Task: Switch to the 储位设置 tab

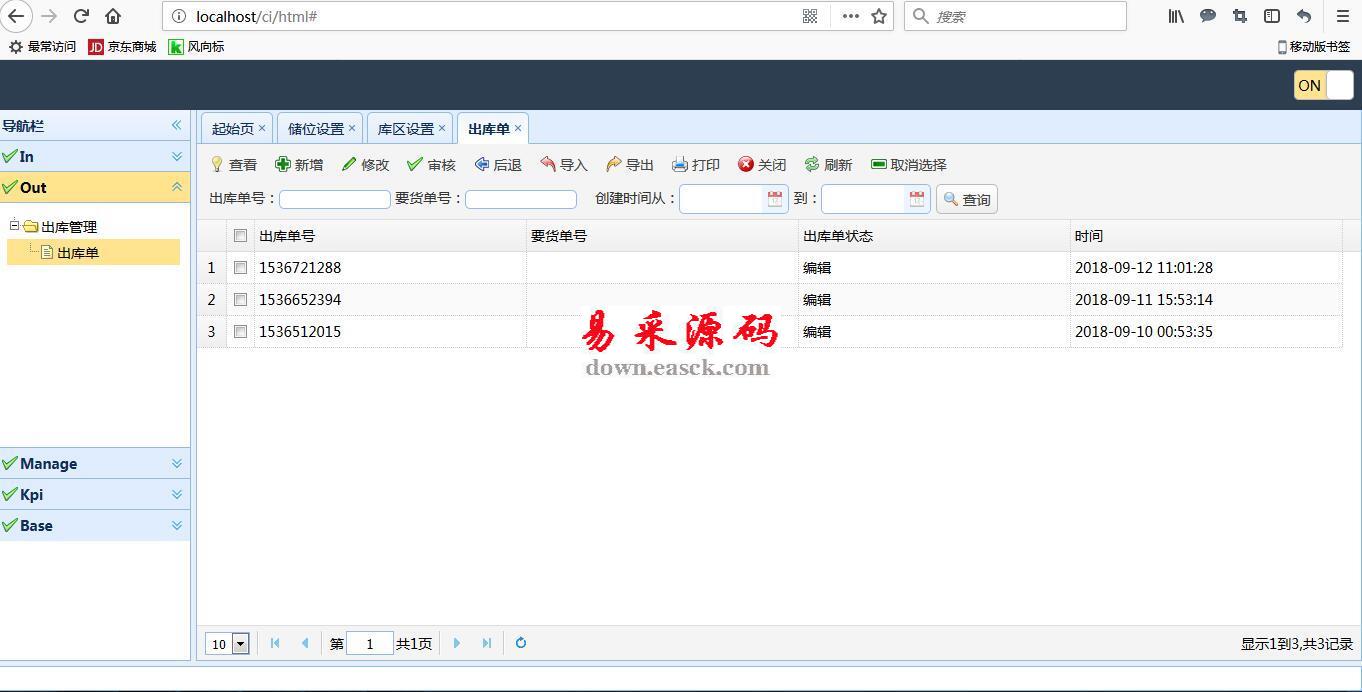Action: click(315, 129)
